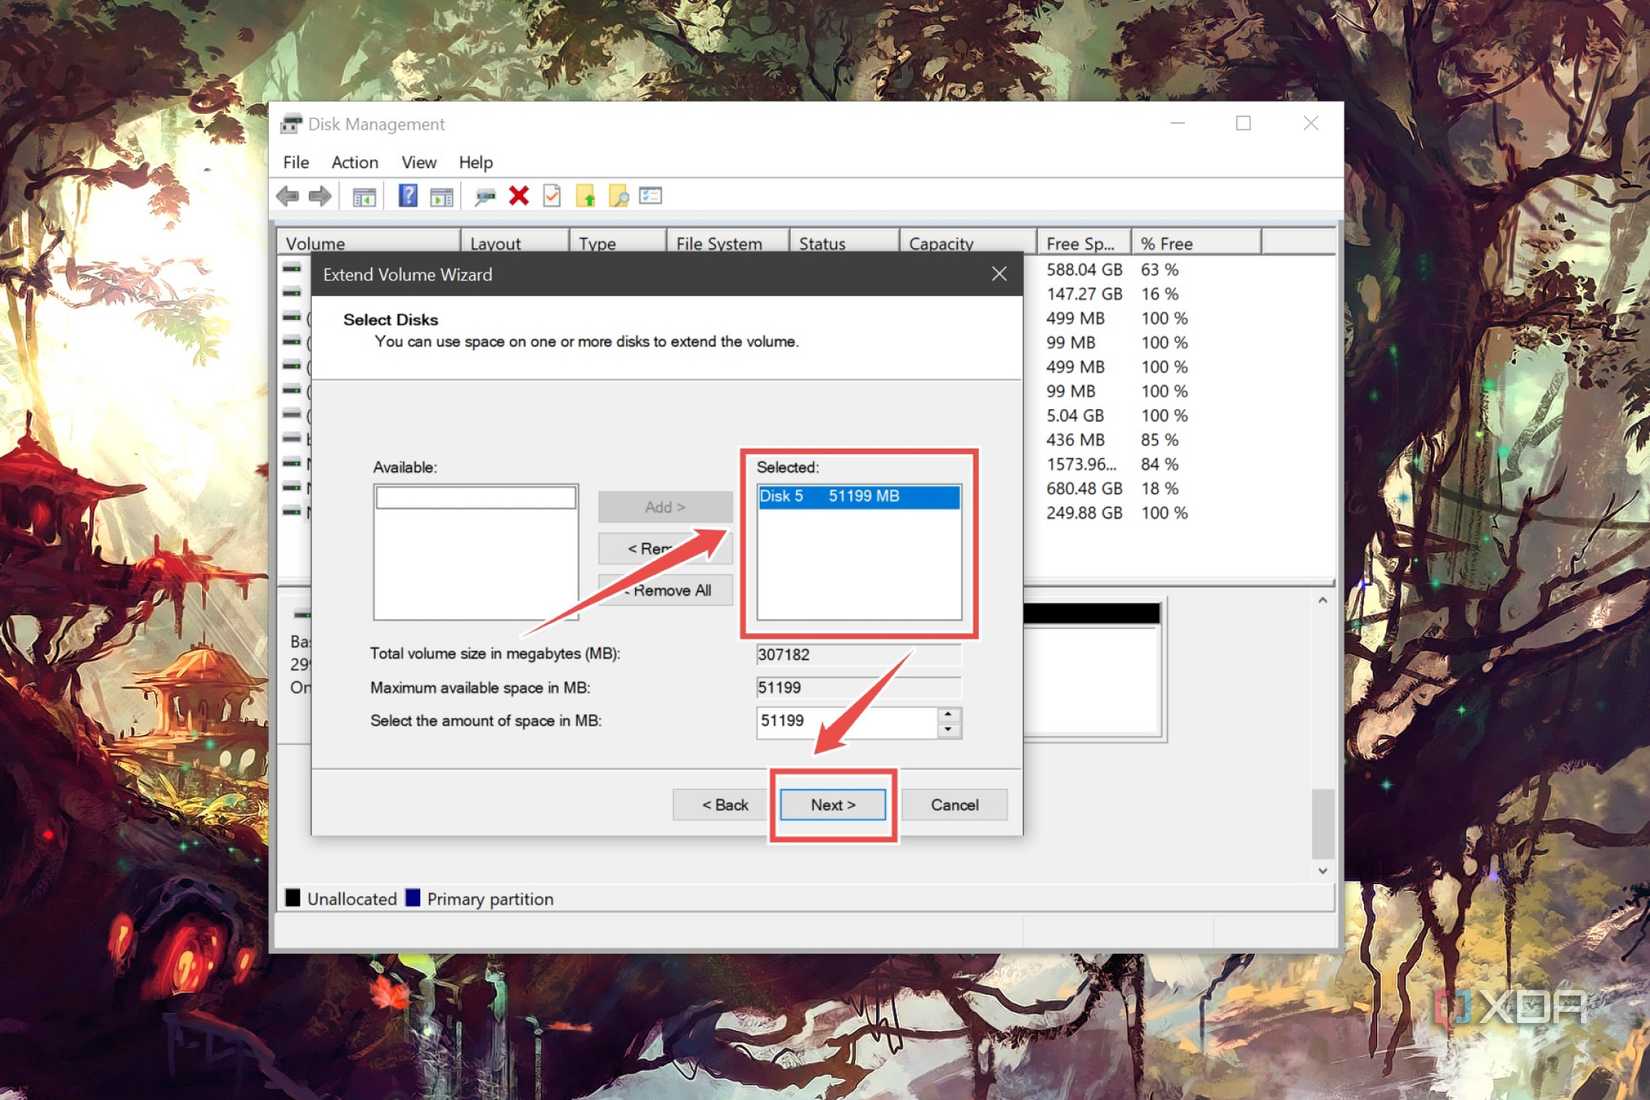1650x1100 pixels.
Task: Click the 1573.96... free space cell
Action: 1082,464
